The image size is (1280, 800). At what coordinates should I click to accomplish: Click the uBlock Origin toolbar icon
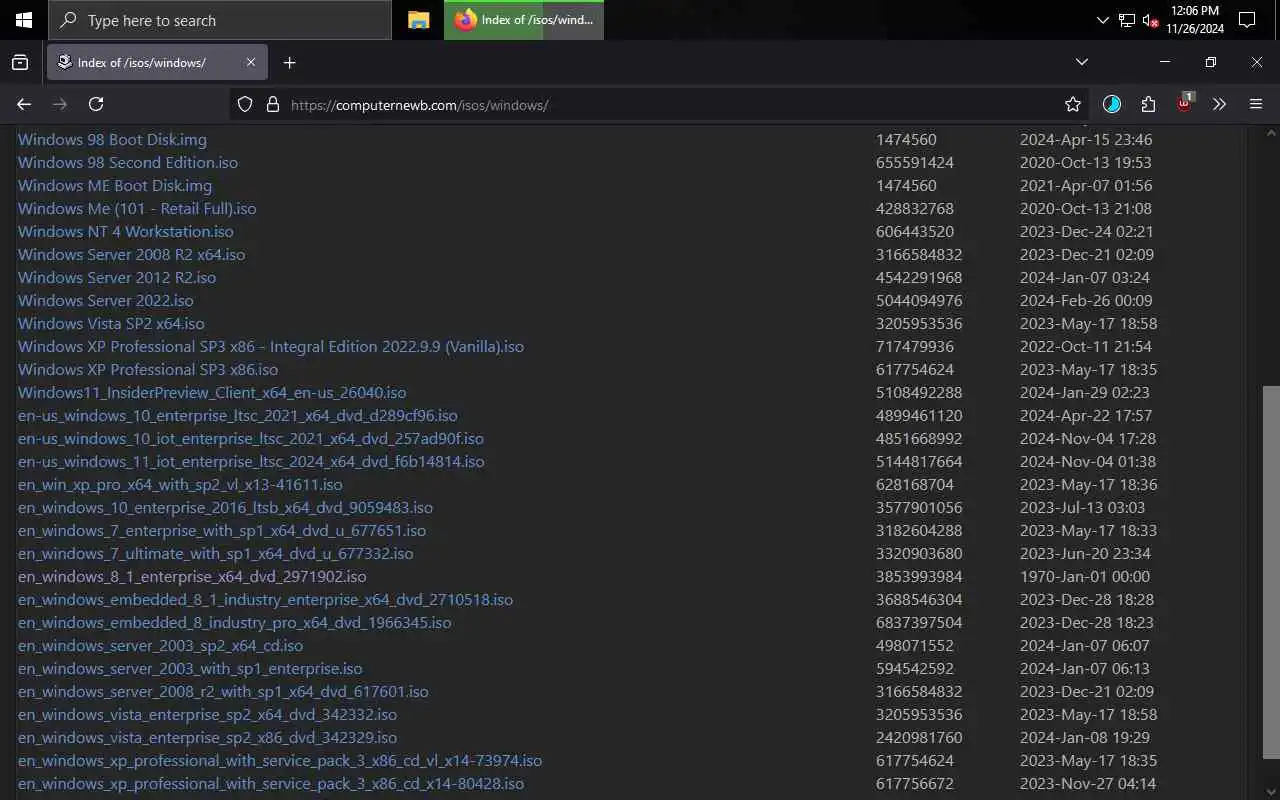[1184, 103]
